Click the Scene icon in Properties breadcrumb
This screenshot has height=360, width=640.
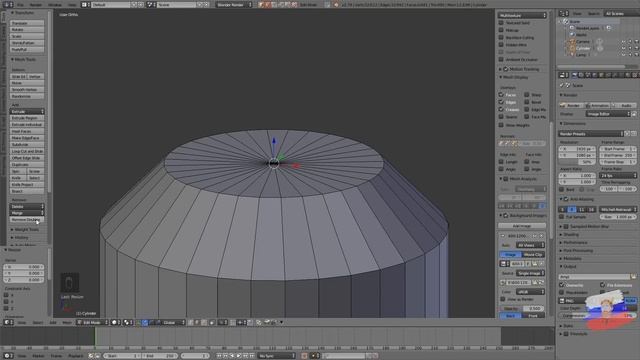click(567, 85)
